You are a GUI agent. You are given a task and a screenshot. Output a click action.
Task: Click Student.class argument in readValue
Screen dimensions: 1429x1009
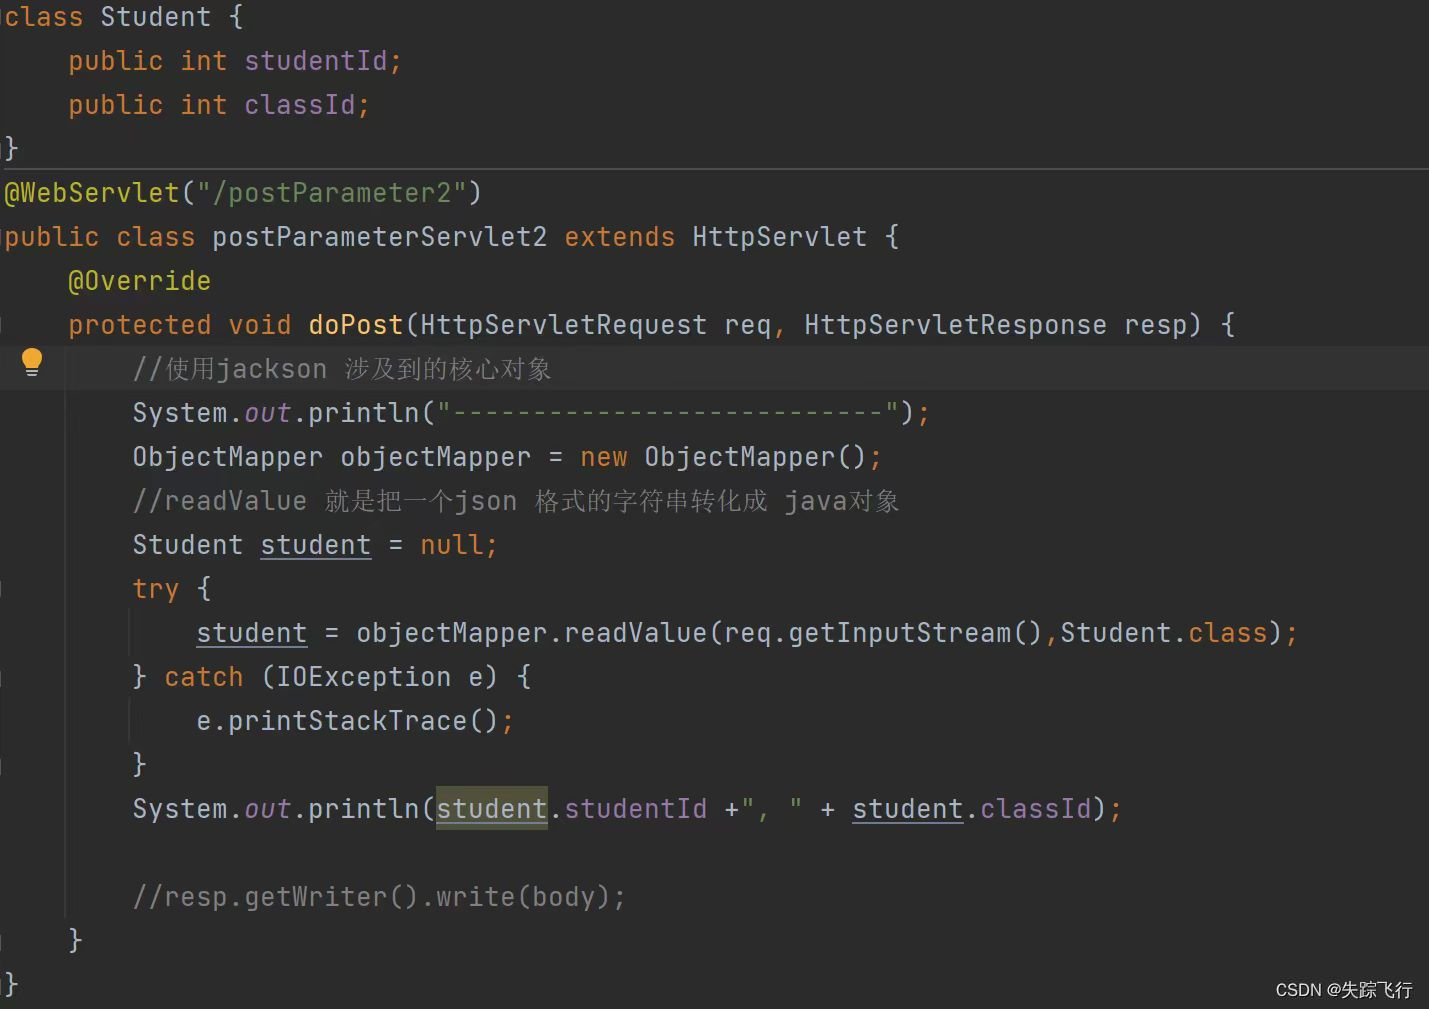[x=1163, y=633]
